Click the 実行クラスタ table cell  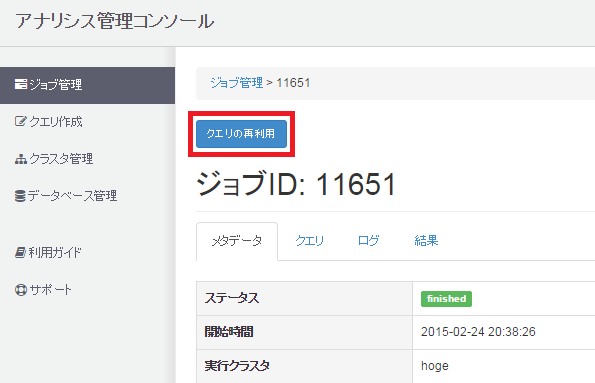click(x=304, y=366)
